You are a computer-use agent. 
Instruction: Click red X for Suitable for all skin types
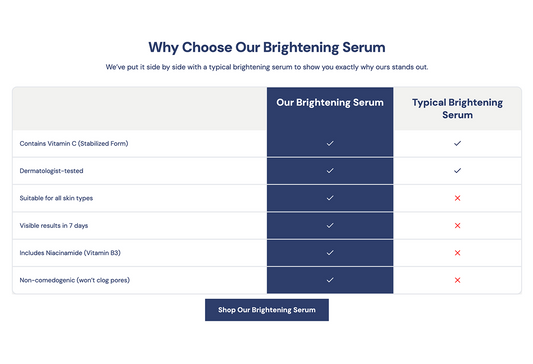[457, 198]
